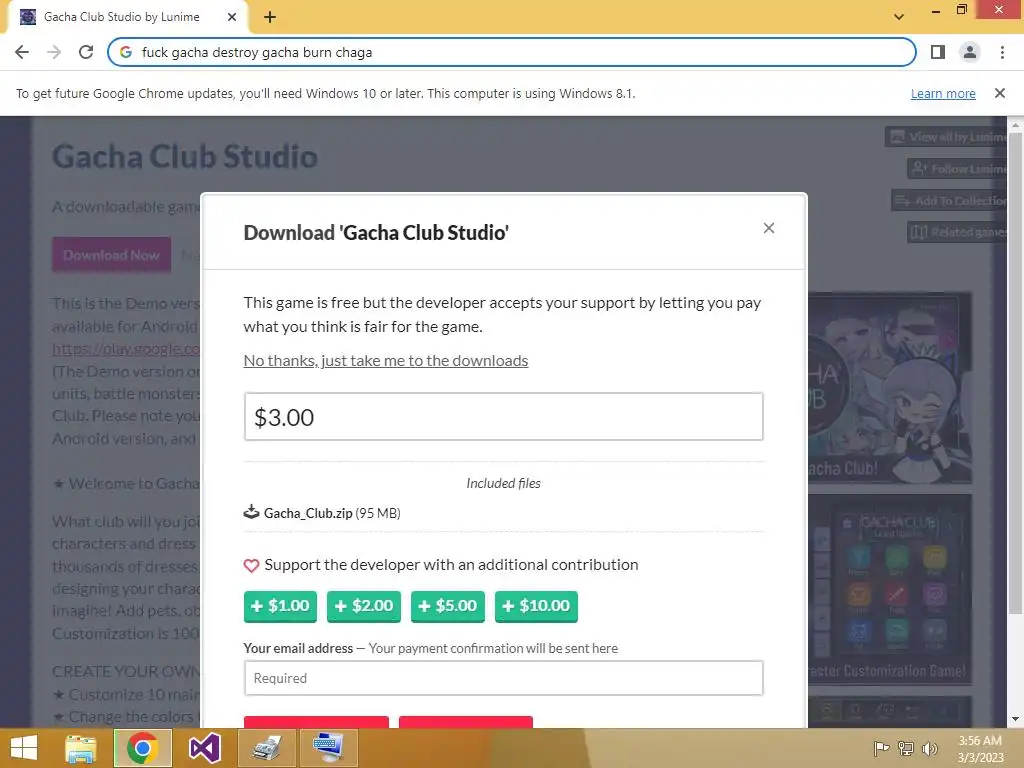
Task: Open File Explorer from the taskbar
Action: [80, 748]
